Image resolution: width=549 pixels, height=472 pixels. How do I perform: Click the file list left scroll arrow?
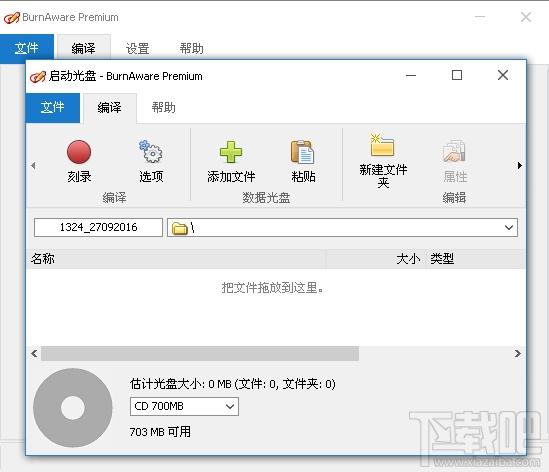point(34,354)
